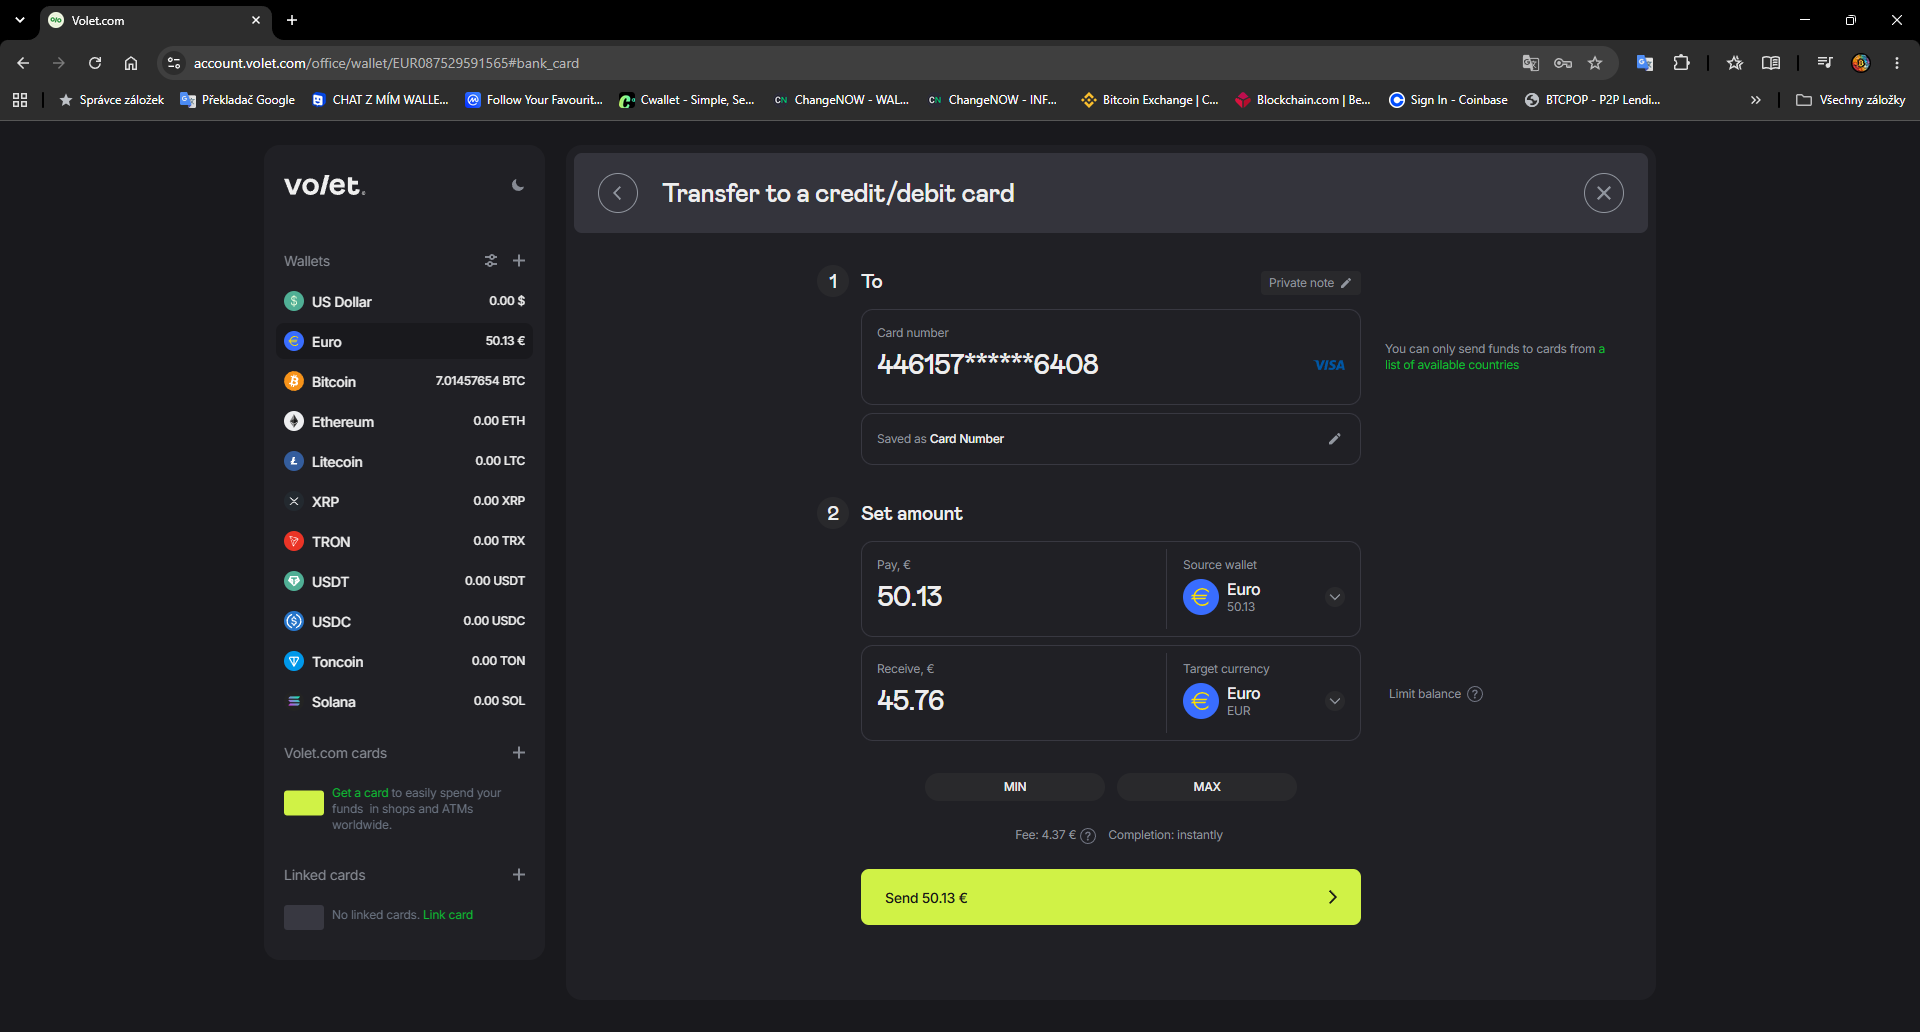Image resolution: width=1920 pixels, height=1032 pixels.
Task: Bookmark this page with star icon
Action: [1595, 63]
